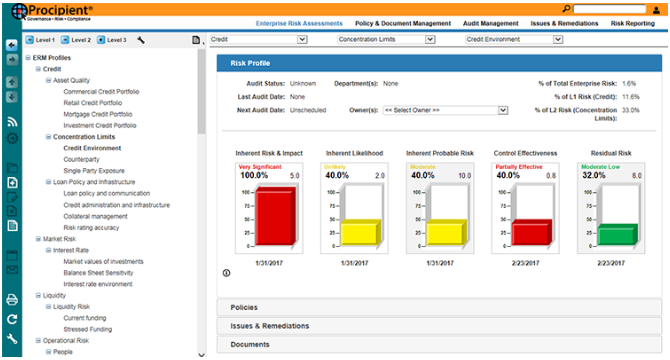The width and height of the screenshot is (670, 360).
Task: Select Counterparty in the profile tree
Action: (81, 159)
